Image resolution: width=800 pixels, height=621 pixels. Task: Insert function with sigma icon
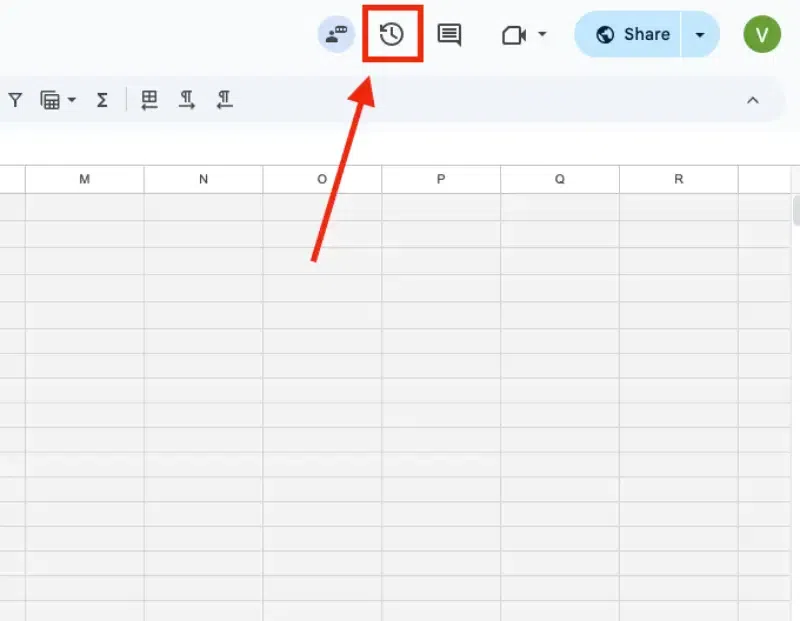[x=102, y=100]
